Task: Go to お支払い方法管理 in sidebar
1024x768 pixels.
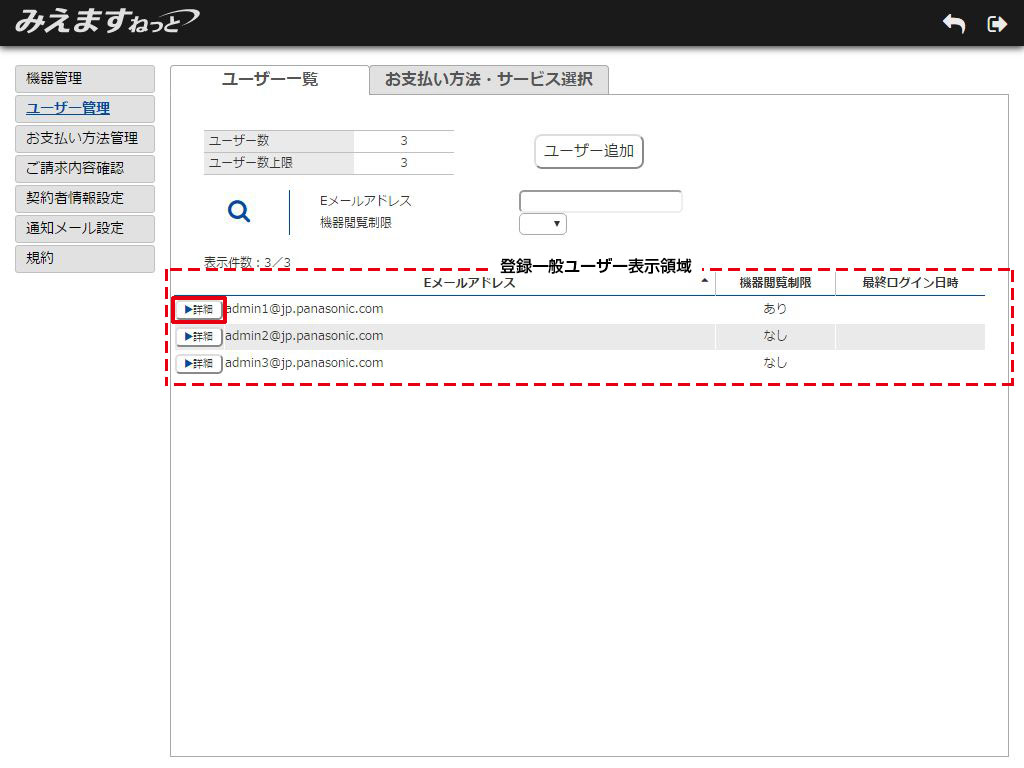Action: coord(85,139)
